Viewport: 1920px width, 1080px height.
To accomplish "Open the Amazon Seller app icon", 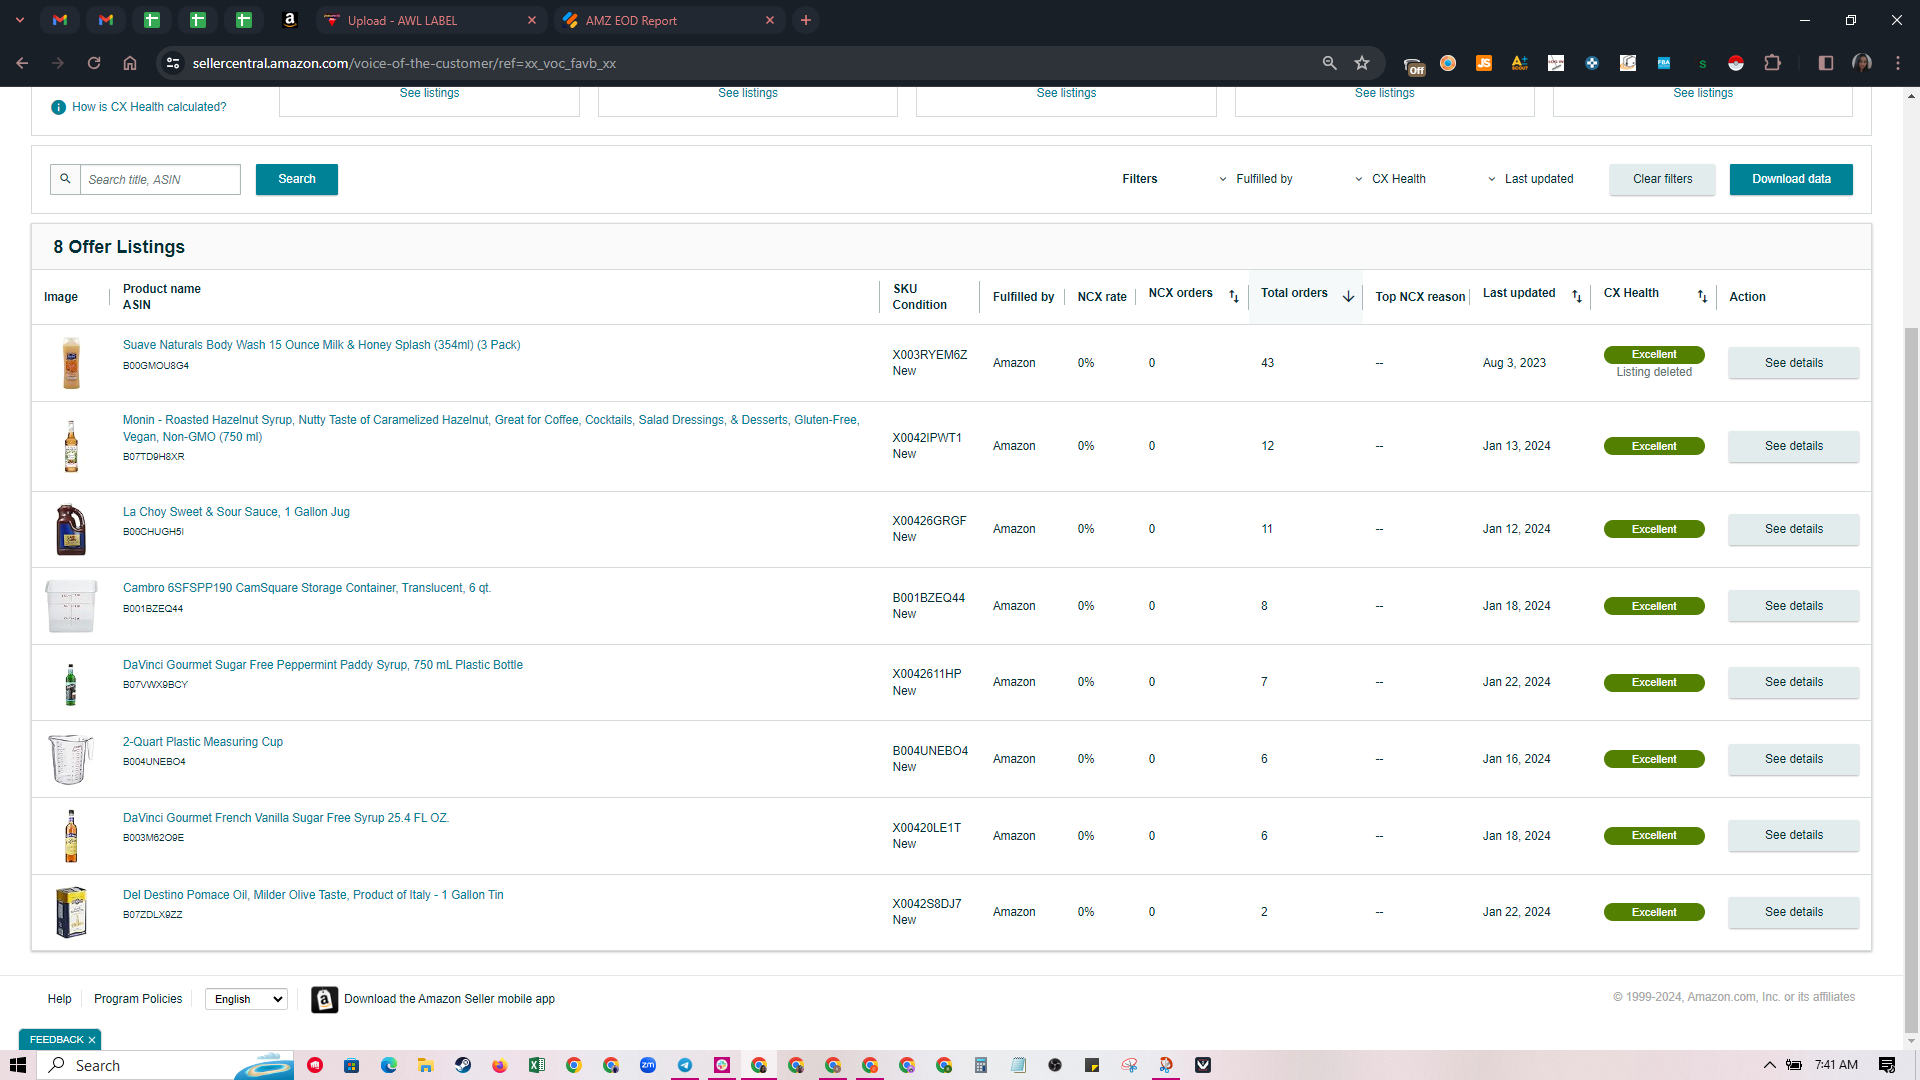I will (324, 999).
